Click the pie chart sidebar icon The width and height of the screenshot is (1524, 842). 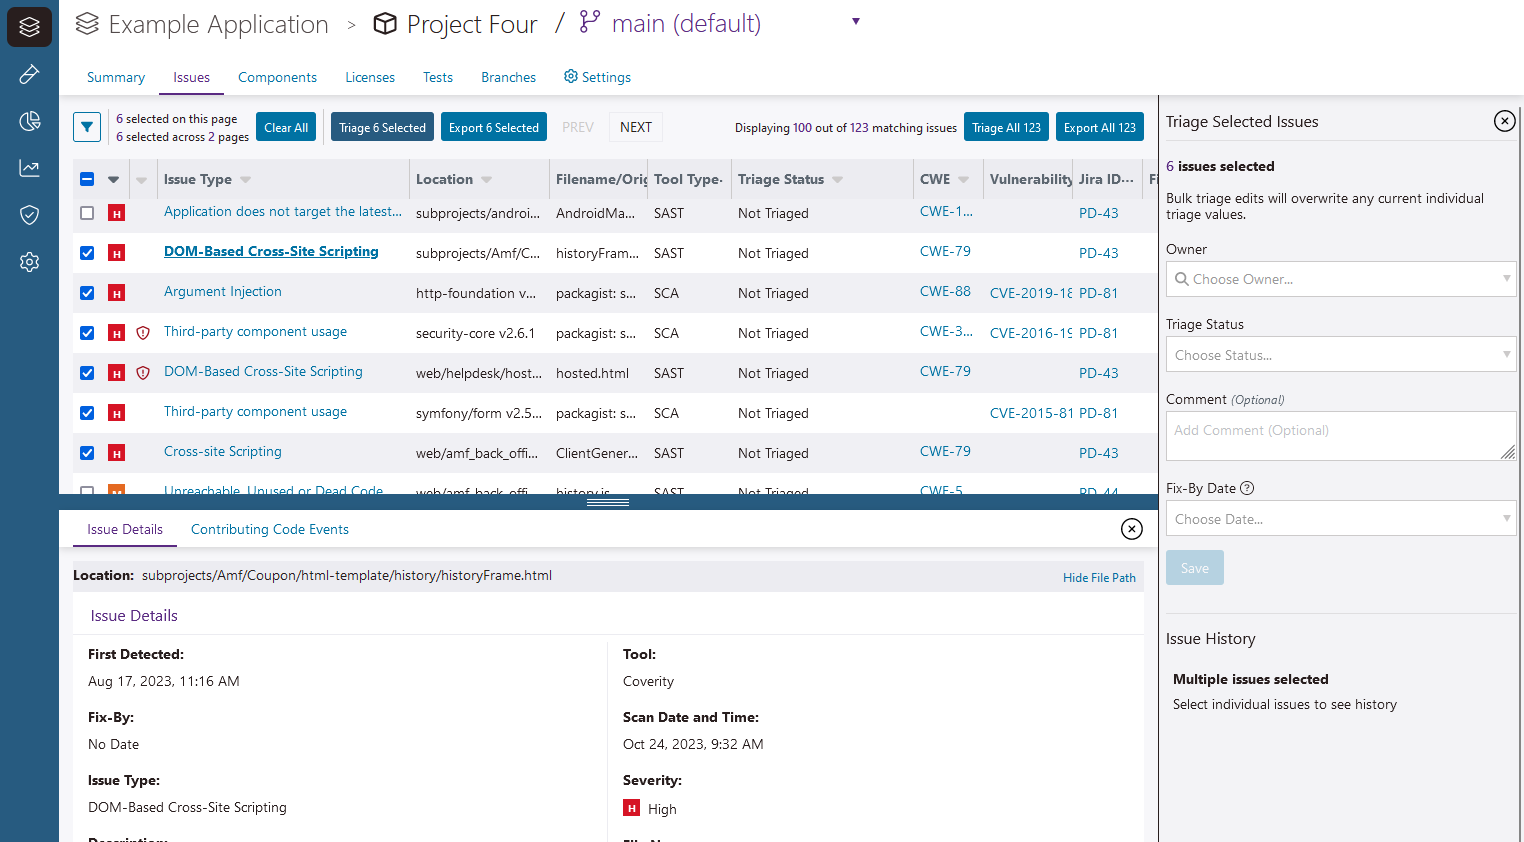29,121
